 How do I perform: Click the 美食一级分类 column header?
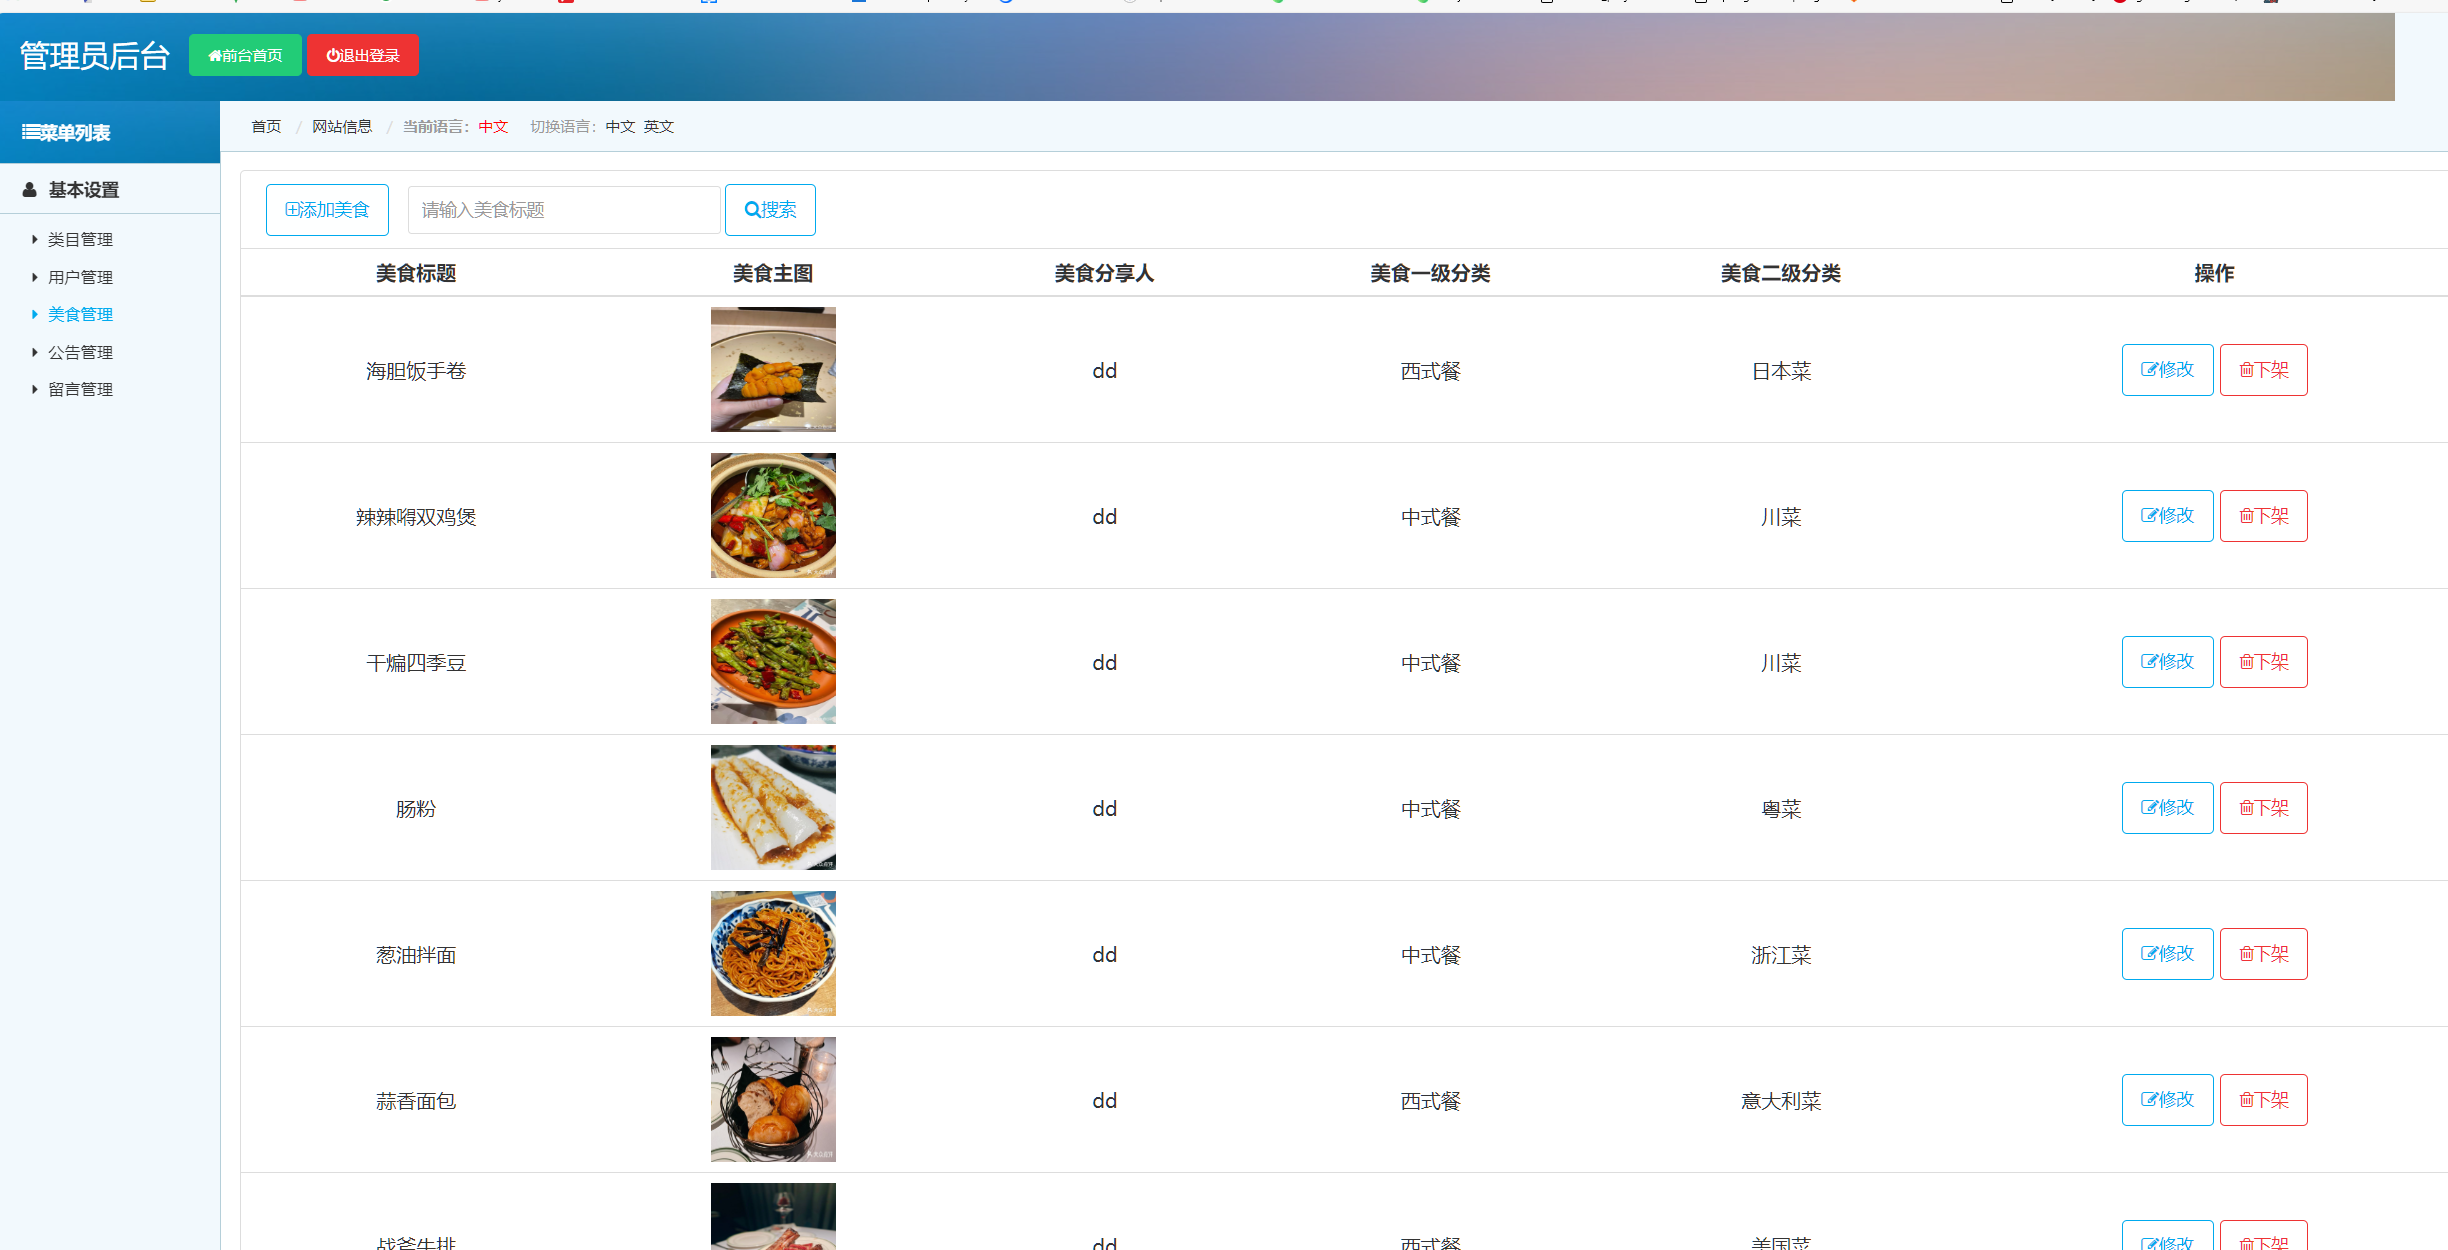click(1430, 273)
